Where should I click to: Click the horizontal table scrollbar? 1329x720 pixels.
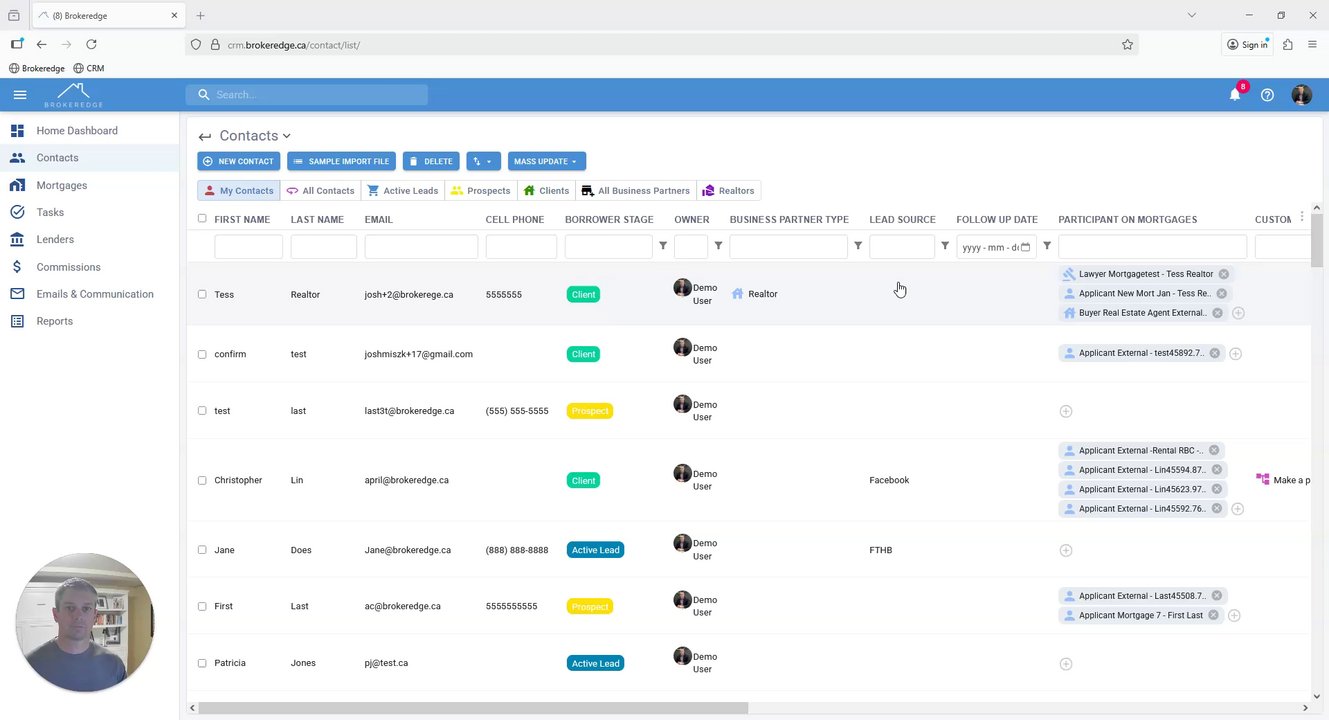473,708
